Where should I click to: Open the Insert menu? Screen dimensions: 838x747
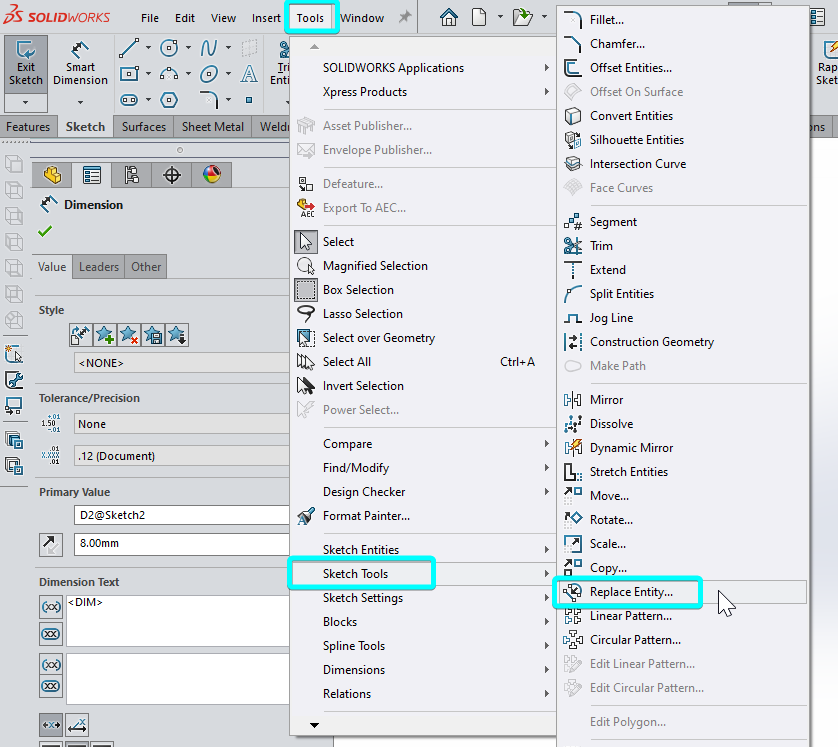coord(266,18)
